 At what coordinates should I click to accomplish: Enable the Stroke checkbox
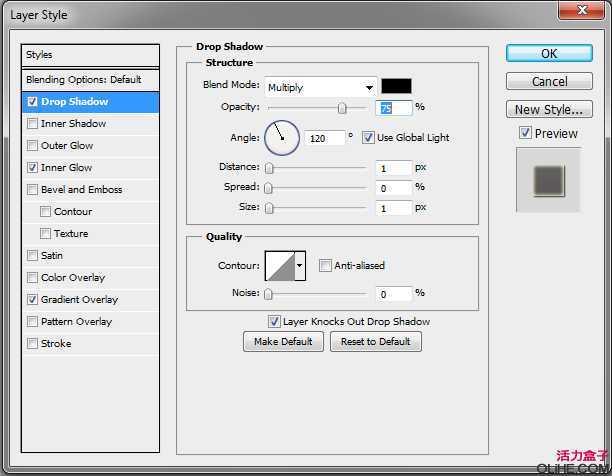click(32, 344)
